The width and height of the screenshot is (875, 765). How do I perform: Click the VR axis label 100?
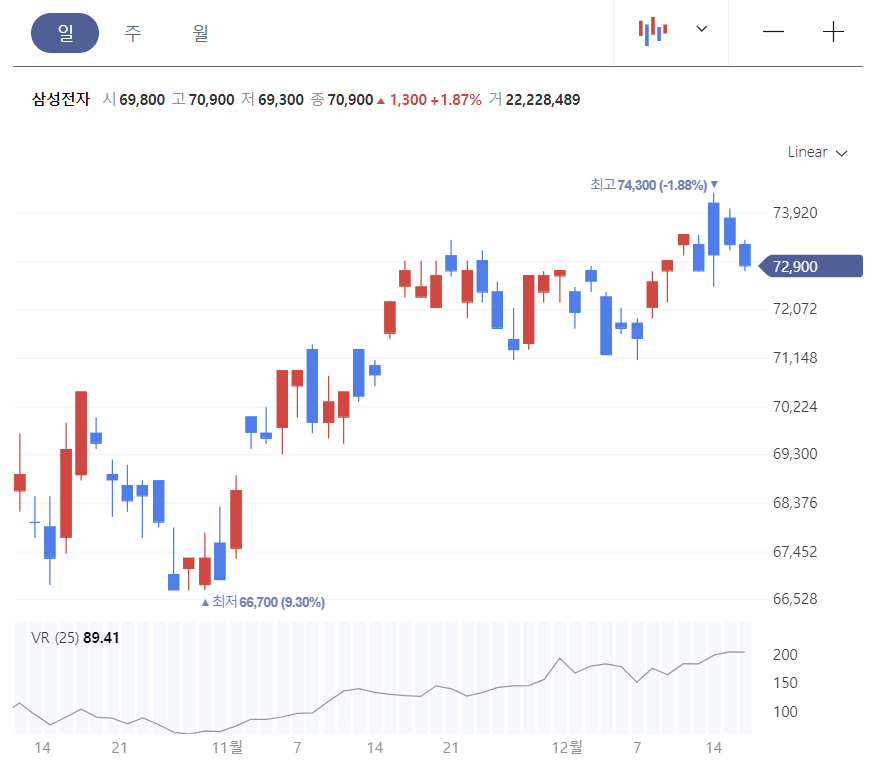tap(785, 711)
